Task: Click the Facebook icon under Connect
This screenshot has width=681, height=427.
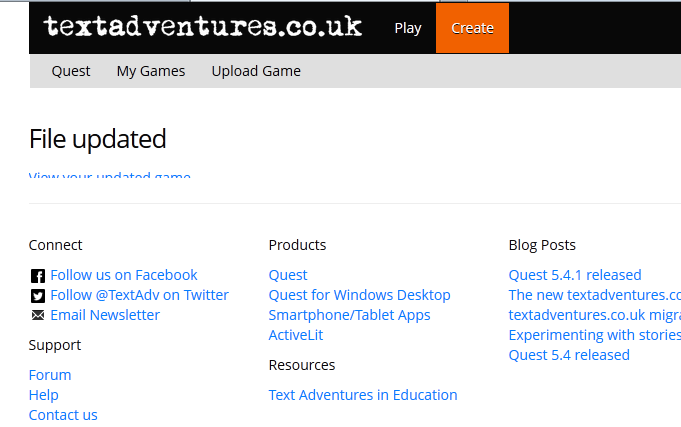Action: point(38,275)
